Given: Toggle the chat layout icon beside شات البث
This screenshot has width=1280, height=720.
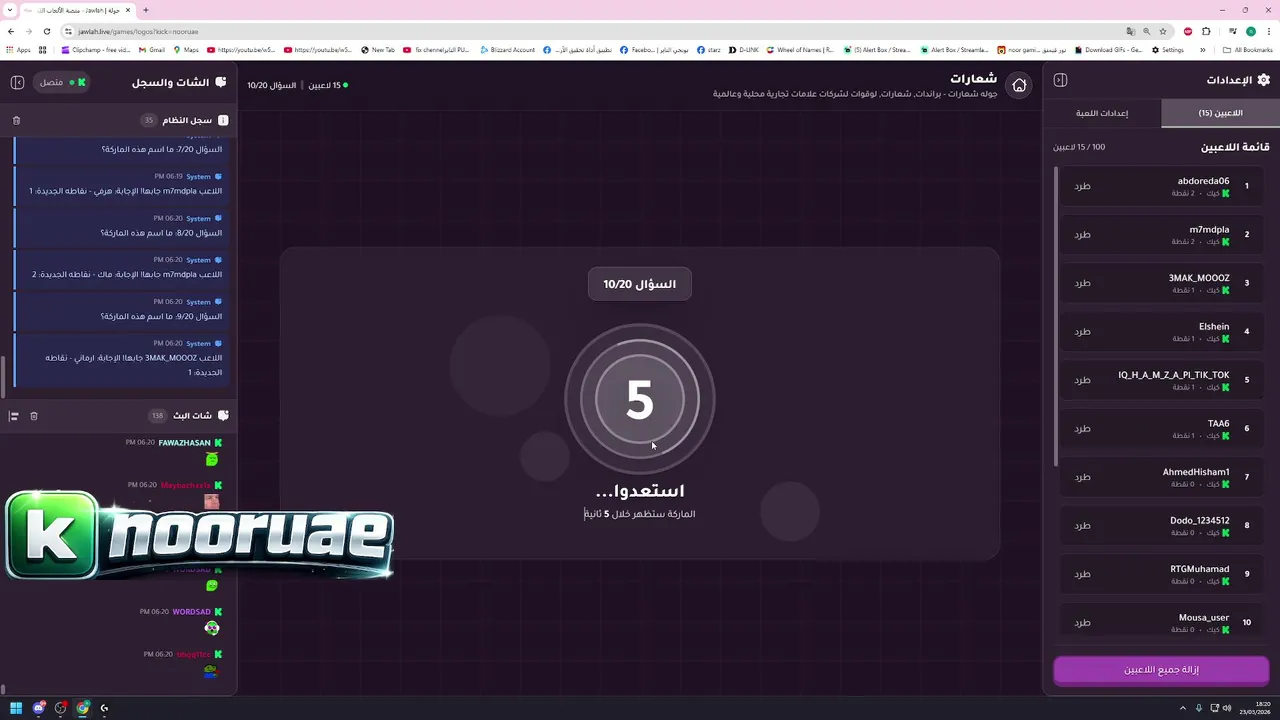Looking at the screenshot, I should click(14, 416).
